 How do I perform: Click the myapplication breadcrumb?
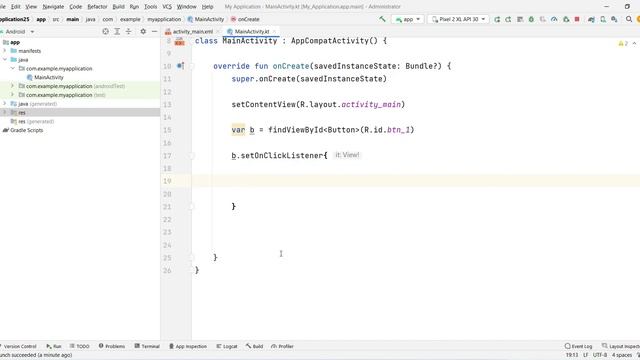(164, 19)
